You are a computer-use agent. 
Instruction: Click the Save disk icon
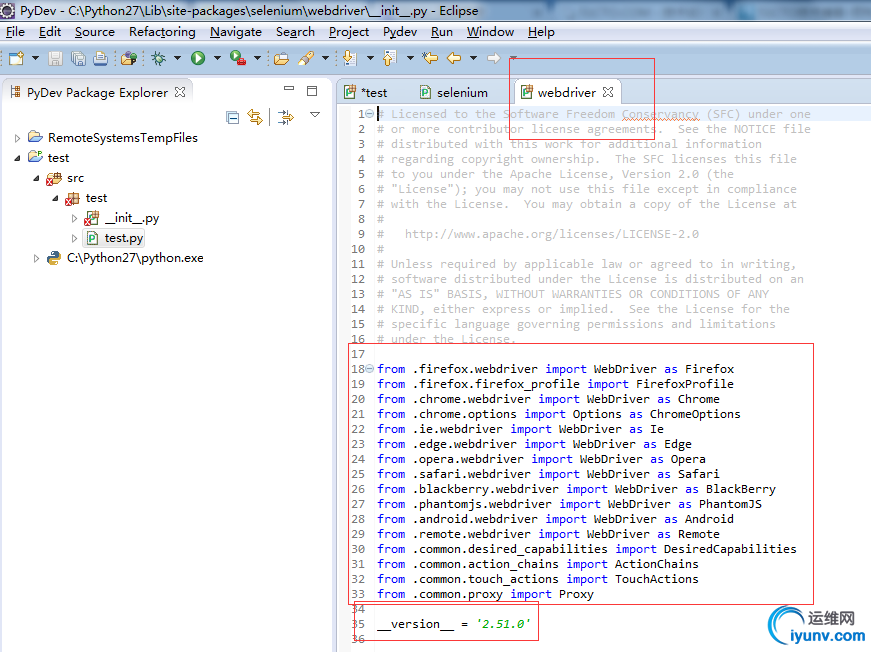tap(55, 58)
